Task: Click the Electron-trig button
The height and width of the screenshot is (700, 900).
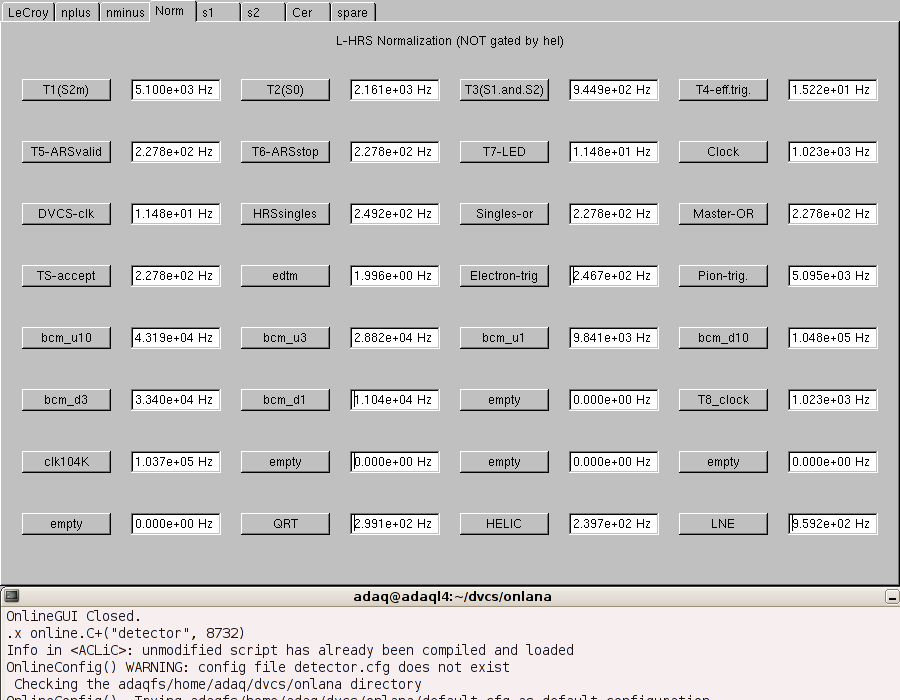Action: pyautogui.click(x=504, y=276)
